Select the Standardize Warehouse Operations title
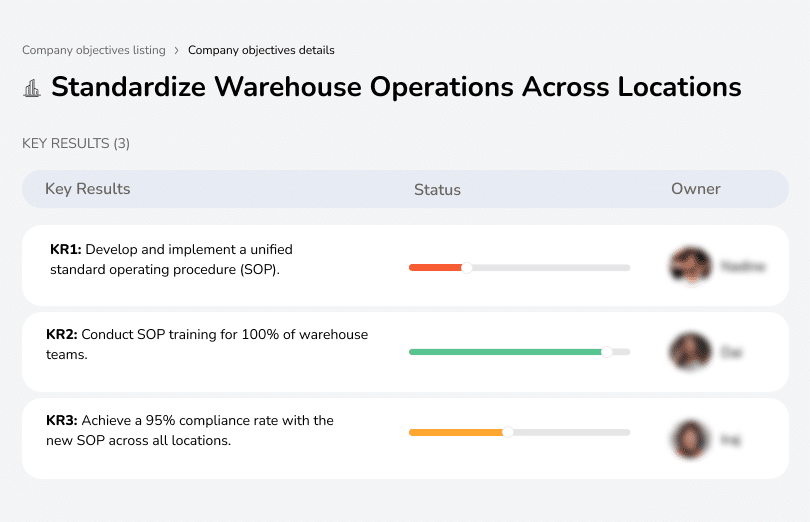This screenshot has height=522, width=810. click(x=396, y=86)
